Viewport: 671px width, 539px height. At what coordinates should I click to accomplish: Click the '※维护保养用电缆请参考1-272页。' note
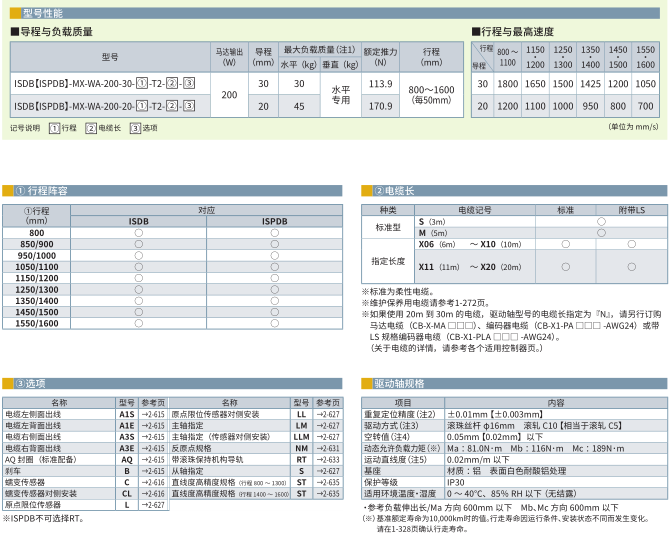(426, 303)
